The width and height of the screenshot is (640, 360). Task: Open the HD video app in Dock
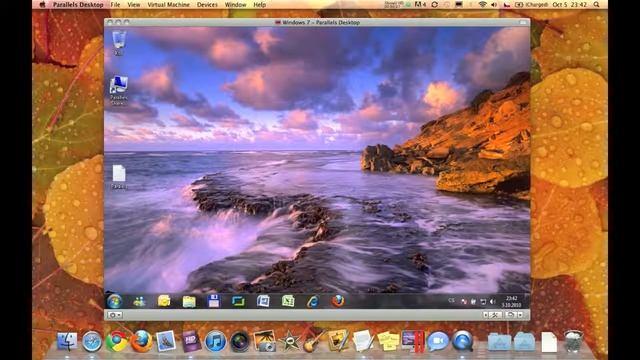coord(191,341)
